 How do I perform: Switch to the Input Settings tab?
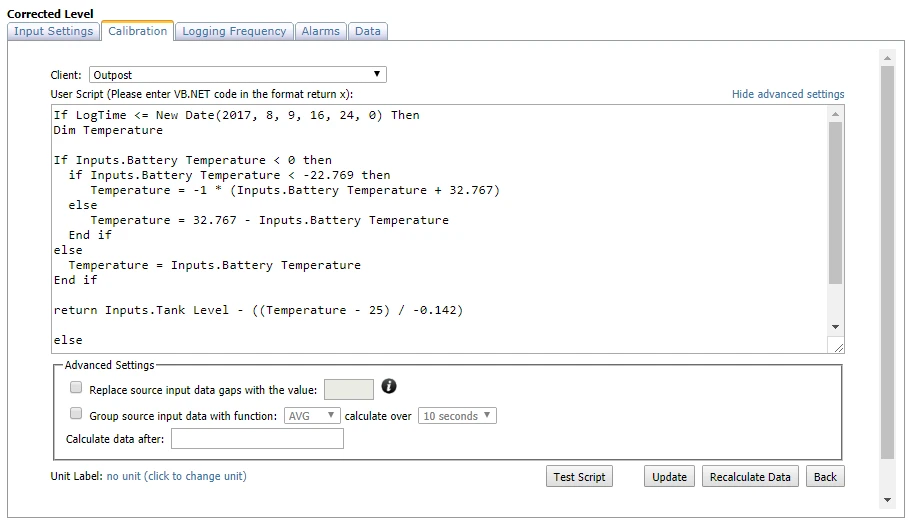click(x=54, y=31)
